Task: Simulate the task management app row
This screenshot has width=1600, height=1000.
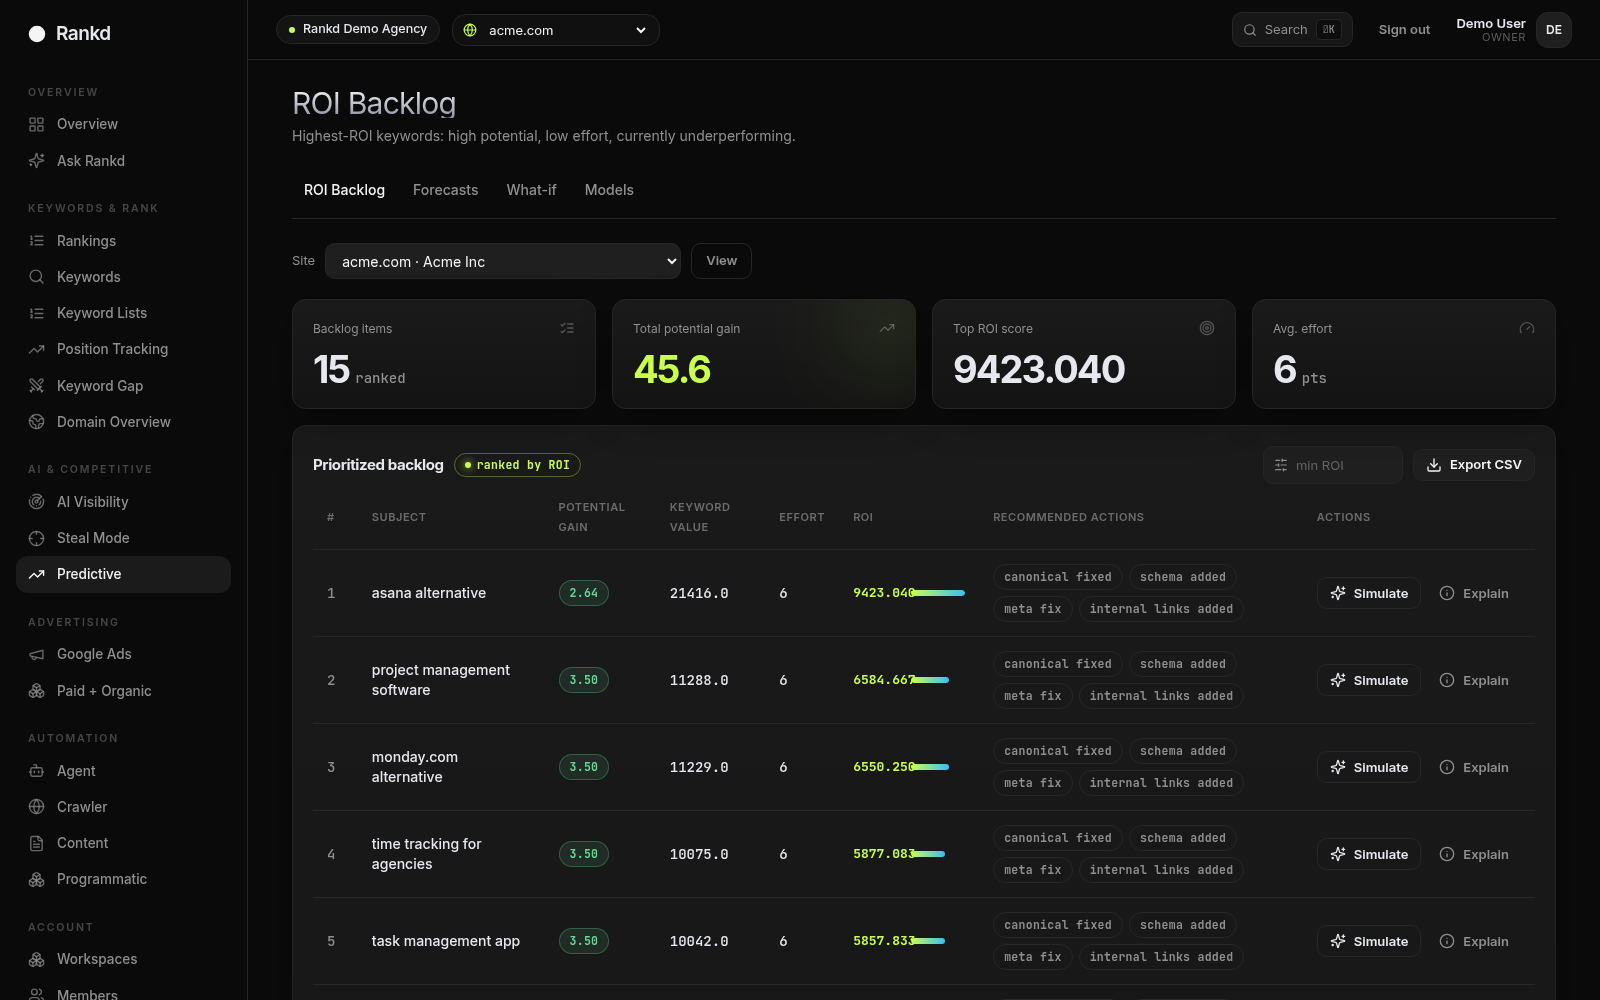Action: pos(1369,941)
